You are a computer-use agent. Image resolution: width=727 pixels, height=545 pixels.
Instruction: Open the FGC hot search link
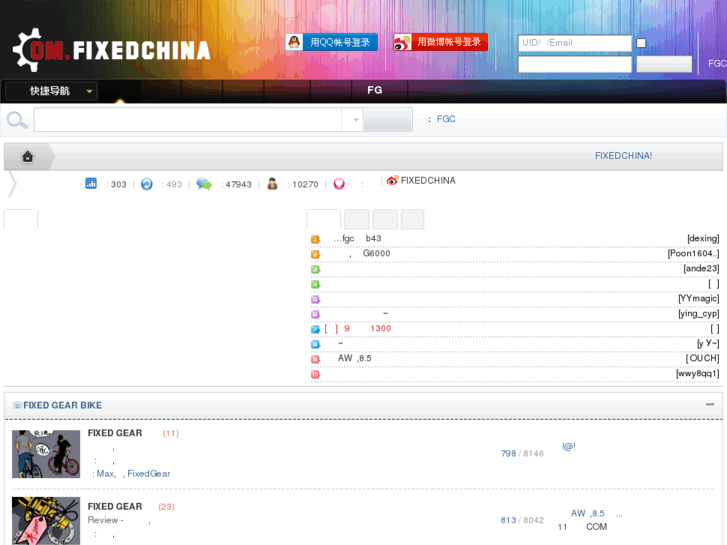coord(446,119)
